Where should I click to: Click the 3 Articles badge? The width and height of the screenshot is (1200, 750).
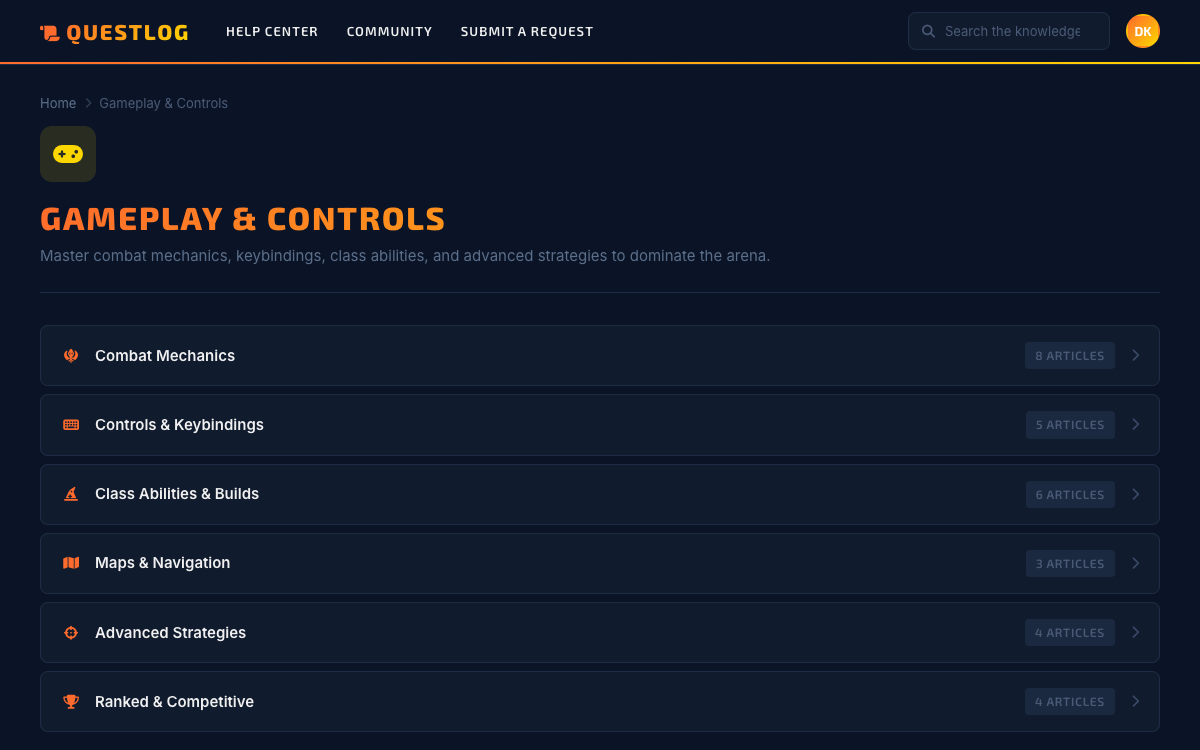coord(1070,563)
